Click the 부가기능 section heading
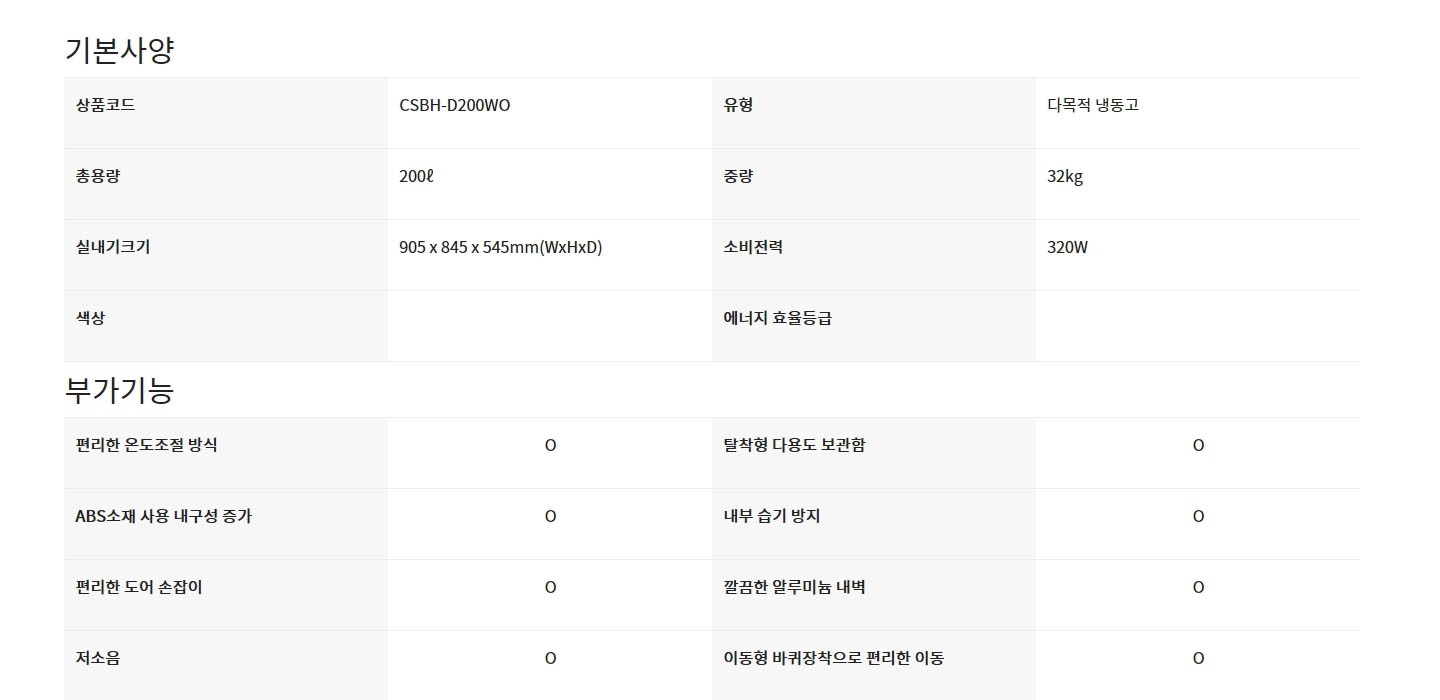The width and height of the screenshot is (1440, 700). coord(119,390)
